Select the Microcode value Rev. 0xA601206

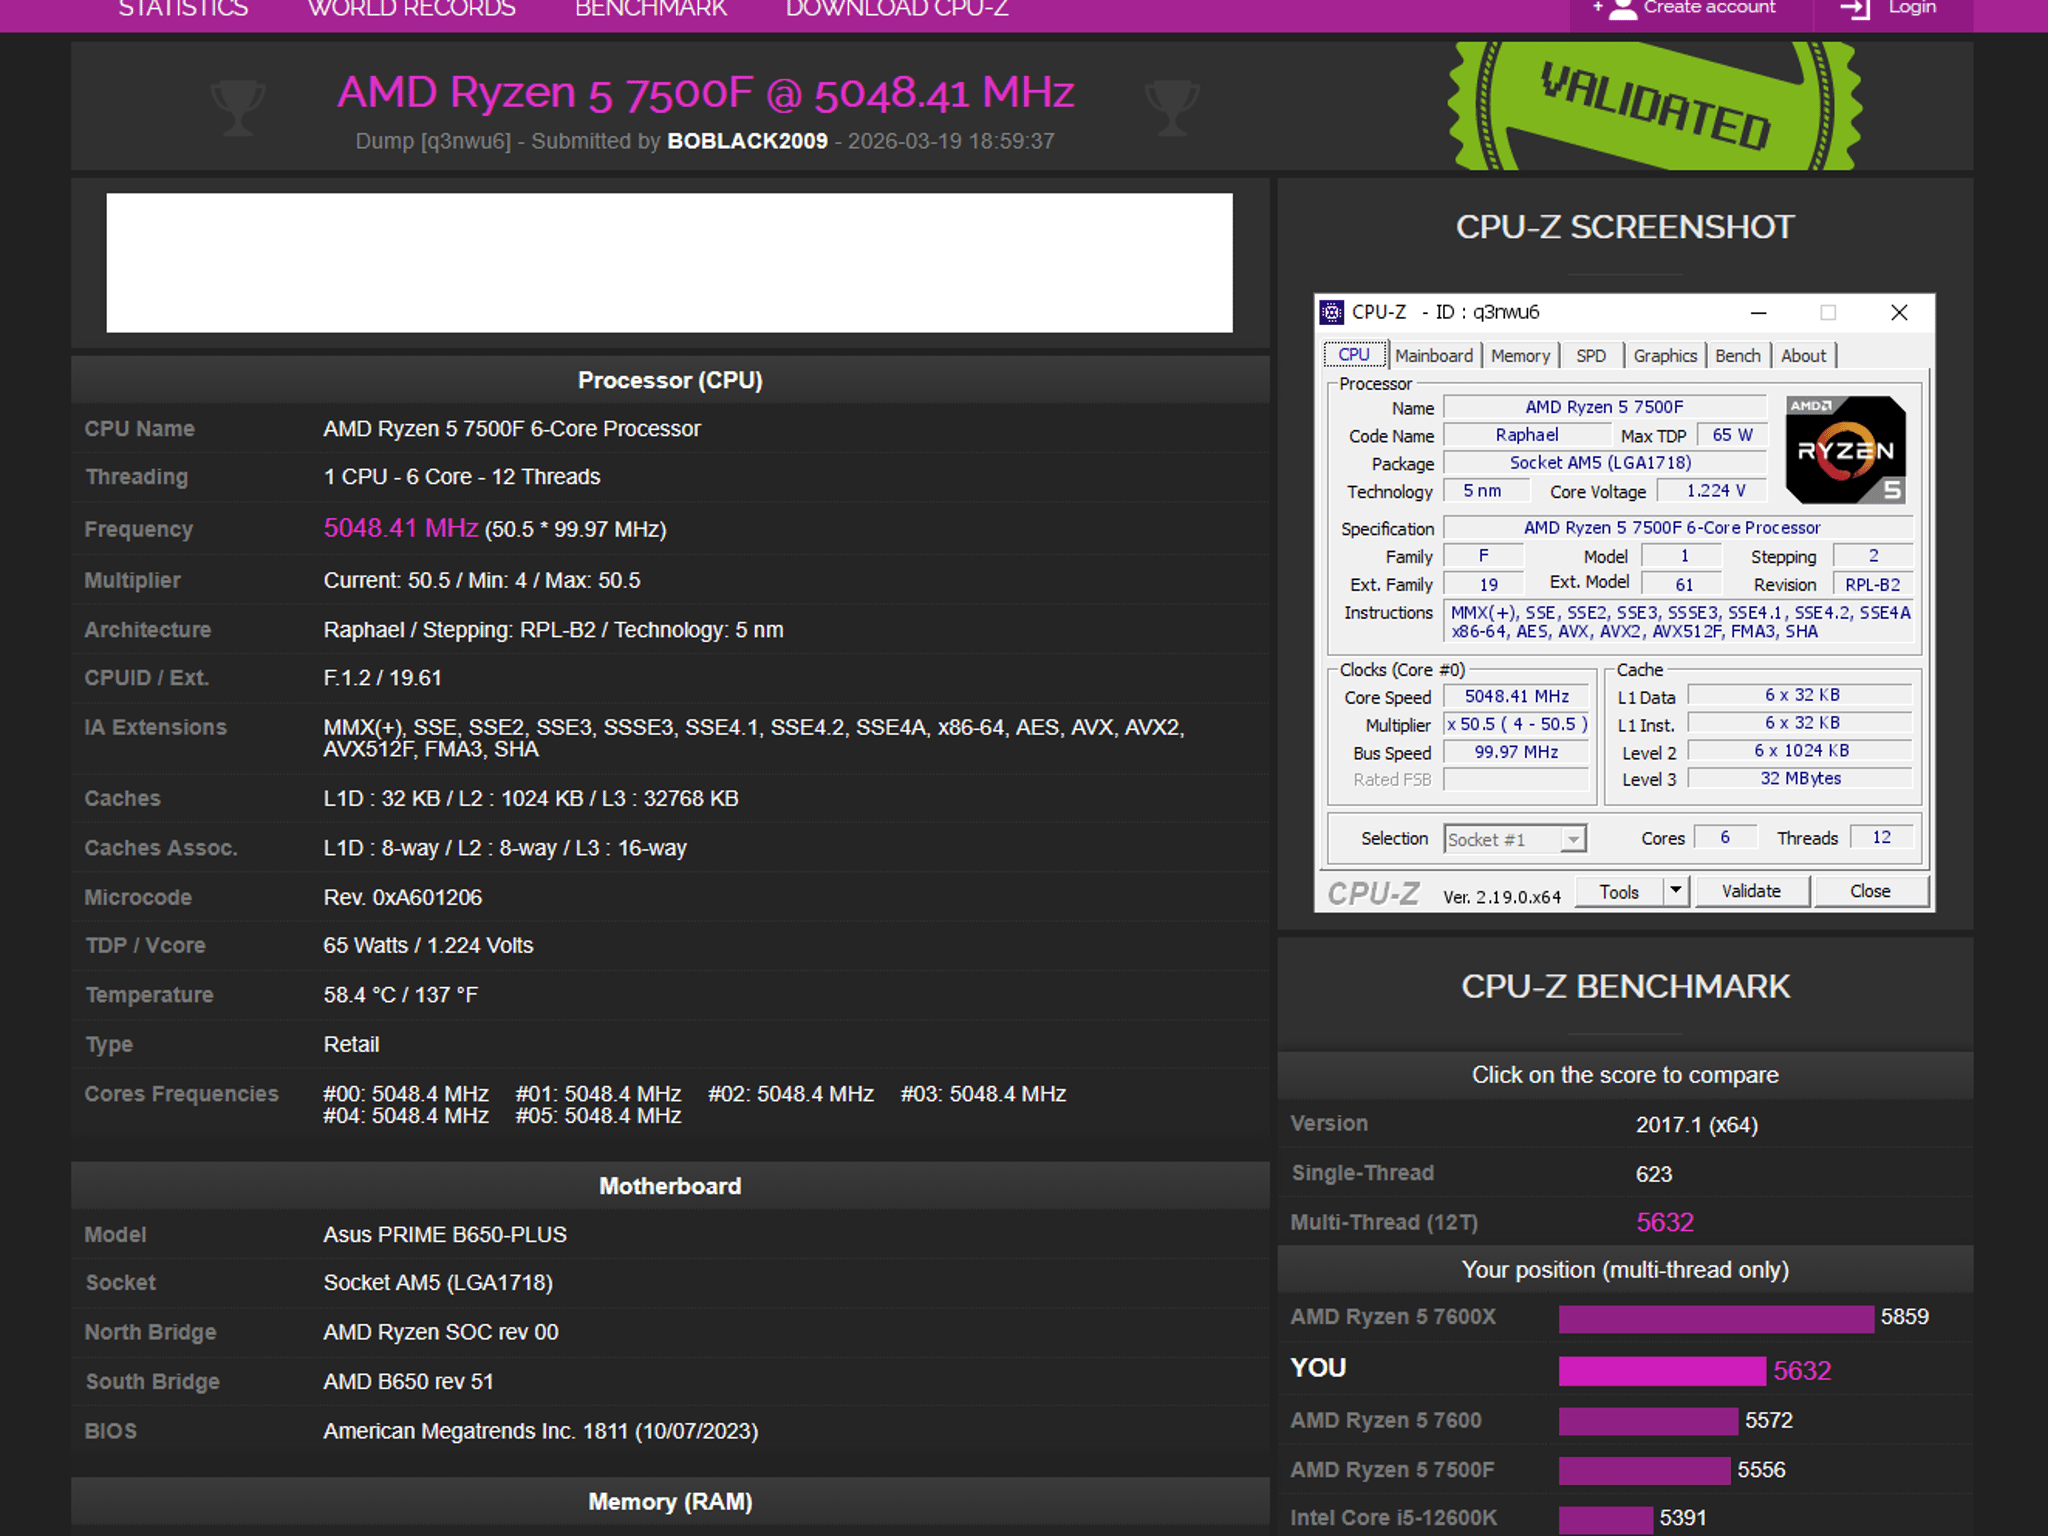tap(402, 898)
